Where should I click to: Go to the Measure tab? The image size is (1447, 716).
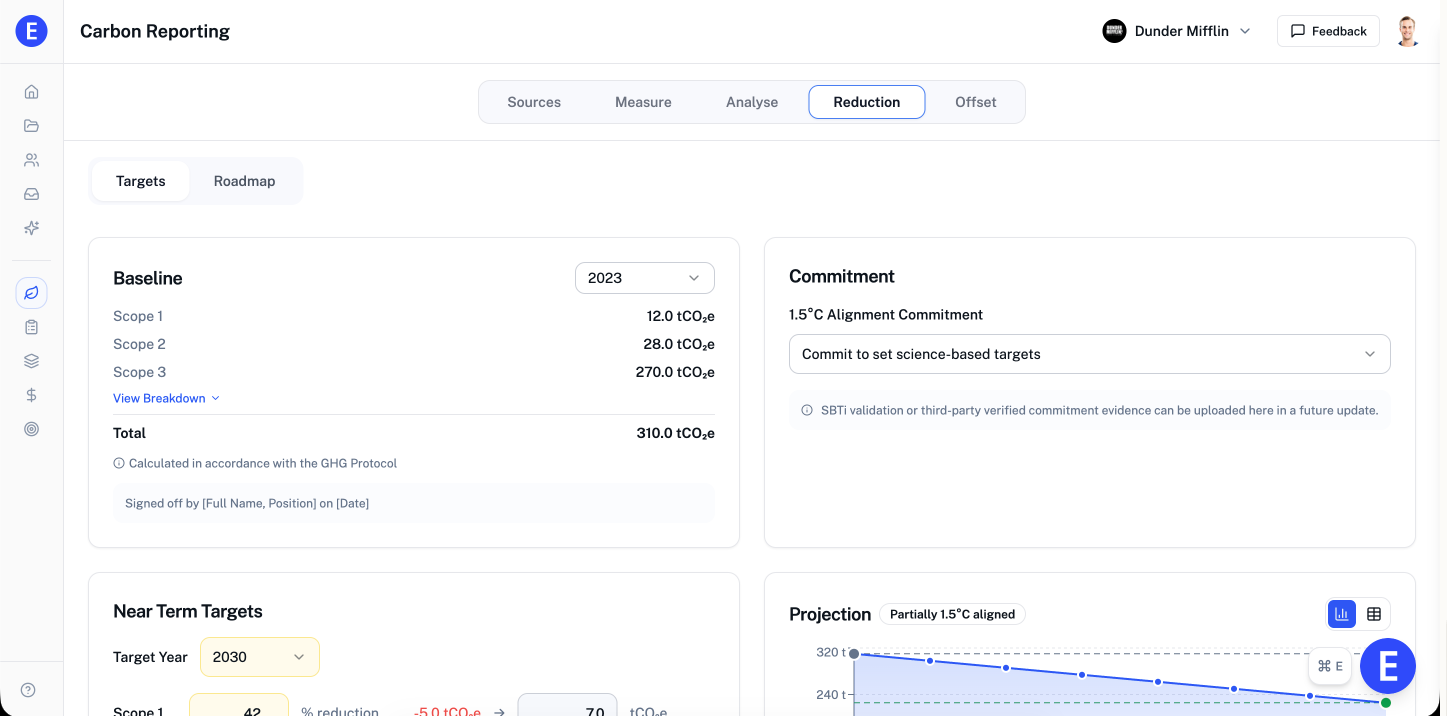643,102
